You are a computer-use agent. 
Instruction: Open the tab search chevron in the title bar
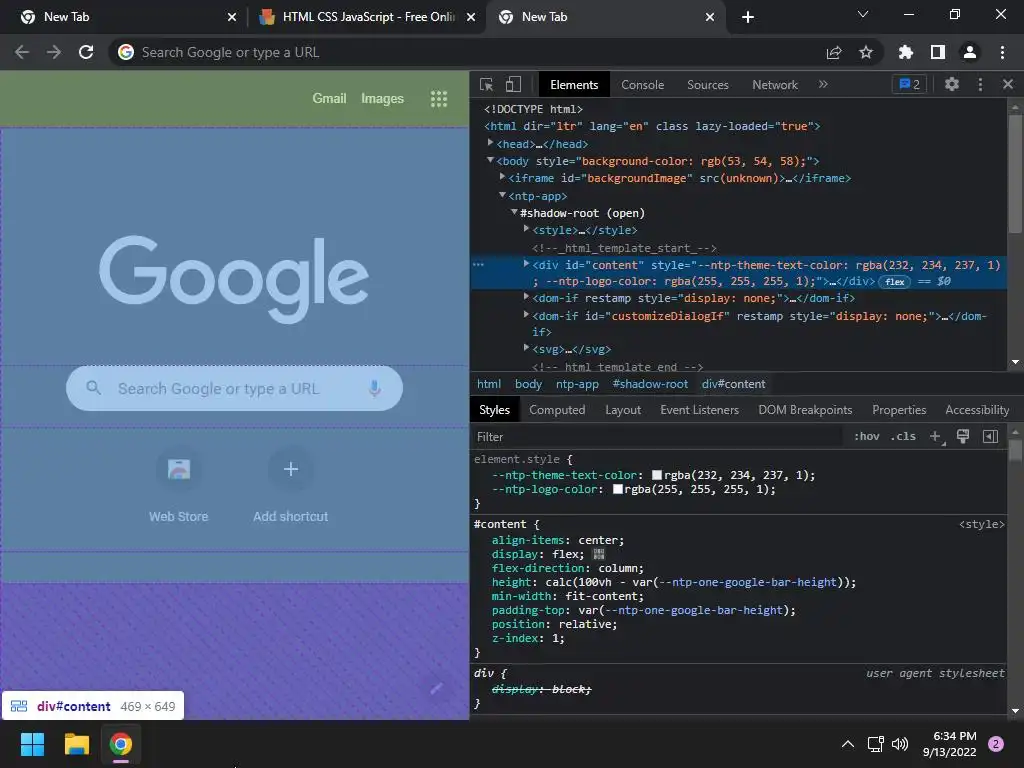click(x=863, y=14)
